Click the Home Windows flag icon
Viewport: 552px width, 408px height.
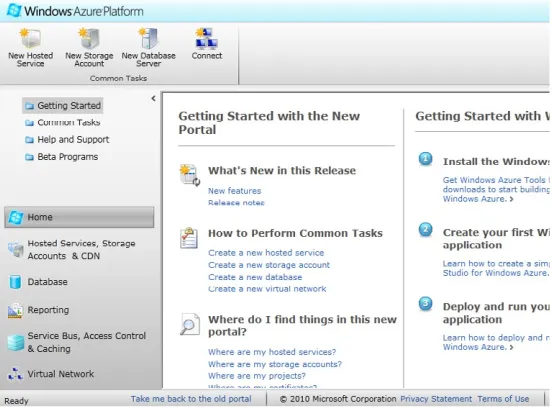(x=15, y=217)
